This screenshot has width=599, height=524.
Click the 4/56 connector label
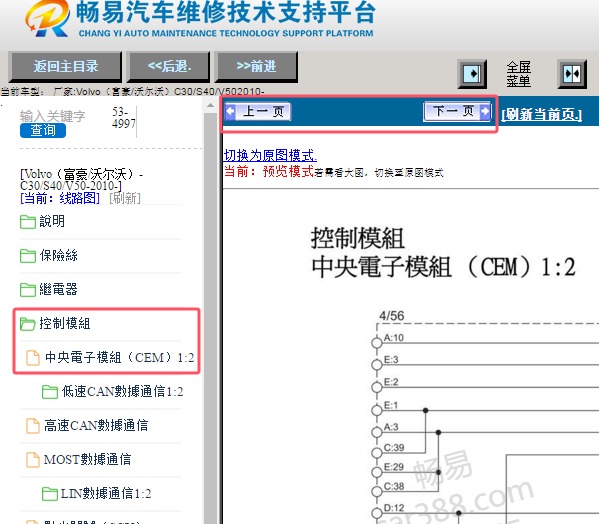click(x=392, y=315)
